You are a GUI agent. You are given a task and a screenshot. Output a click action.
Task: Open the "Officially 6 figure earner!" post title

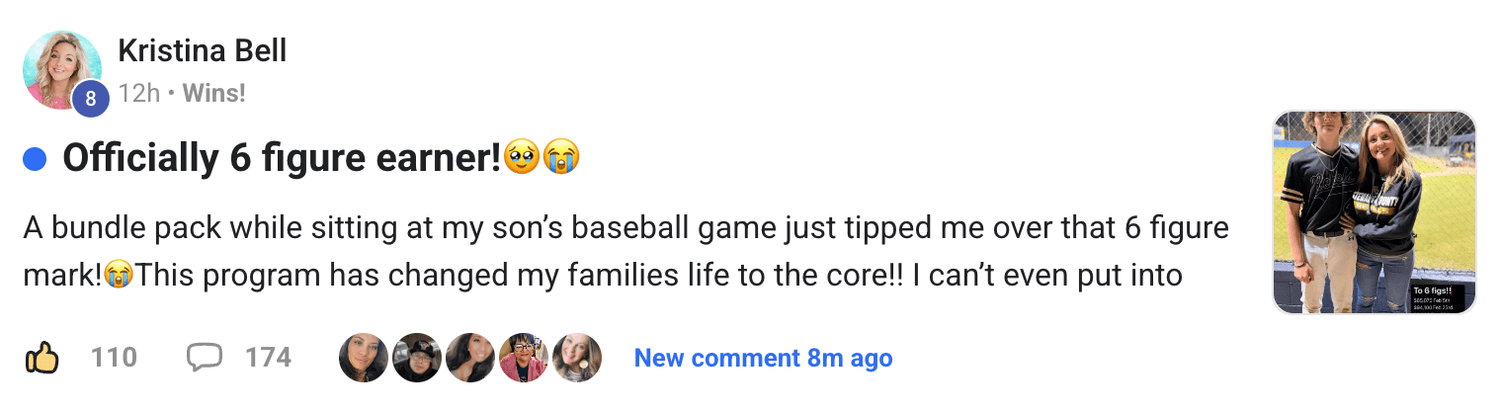pos(281,158)
